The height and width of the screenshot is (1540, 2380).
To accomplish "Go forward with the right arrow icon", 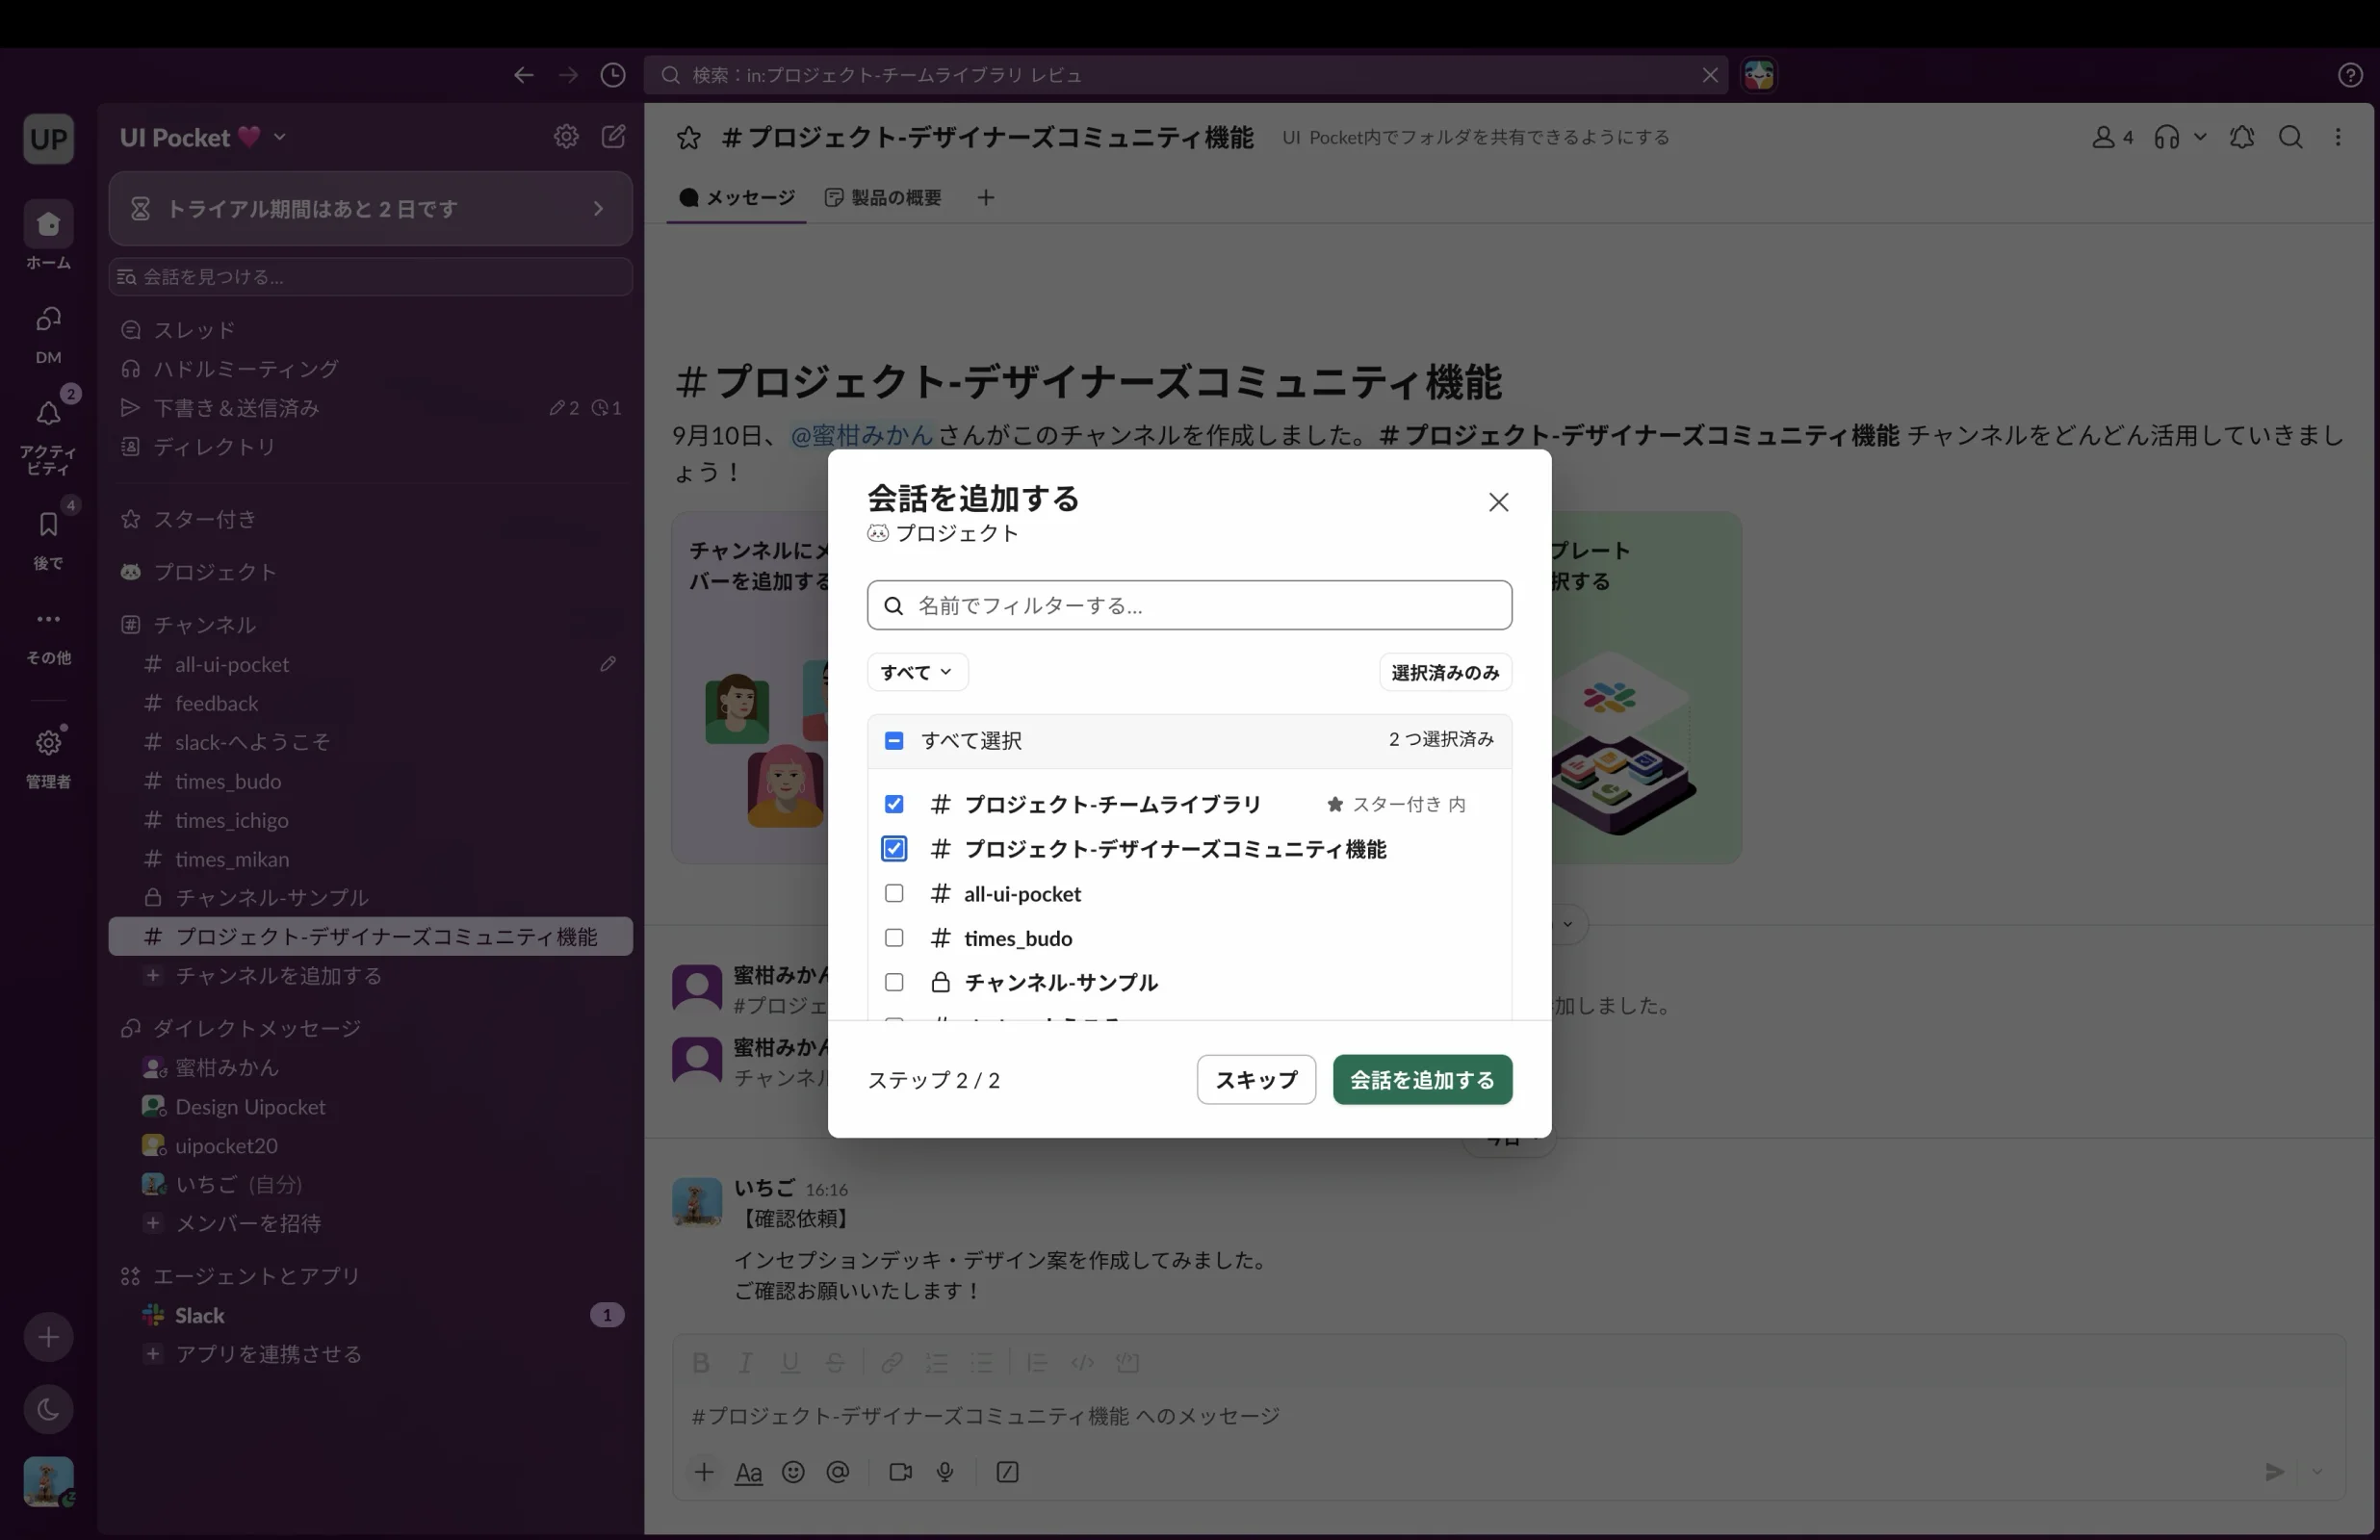I will click(x=568, y=75).
